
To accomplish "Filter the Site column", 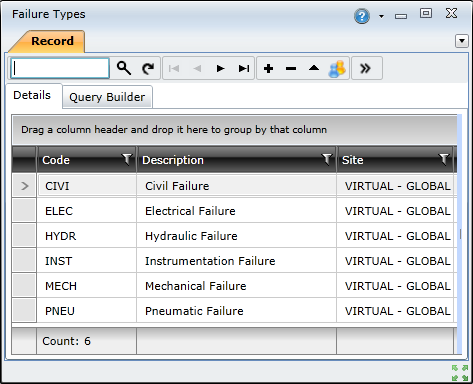I will click(x=444, y=159).
